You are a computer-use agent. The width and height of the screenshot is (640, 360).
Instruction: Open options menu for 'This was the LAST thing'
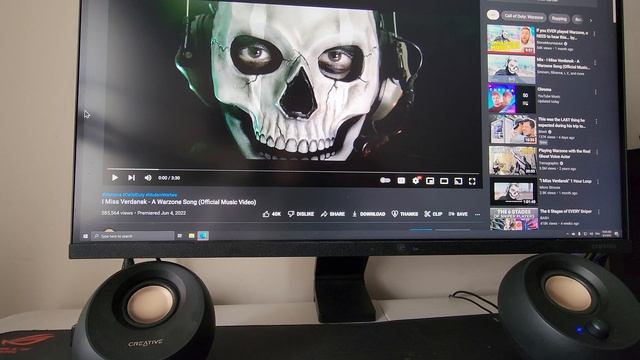pos(596,122)
